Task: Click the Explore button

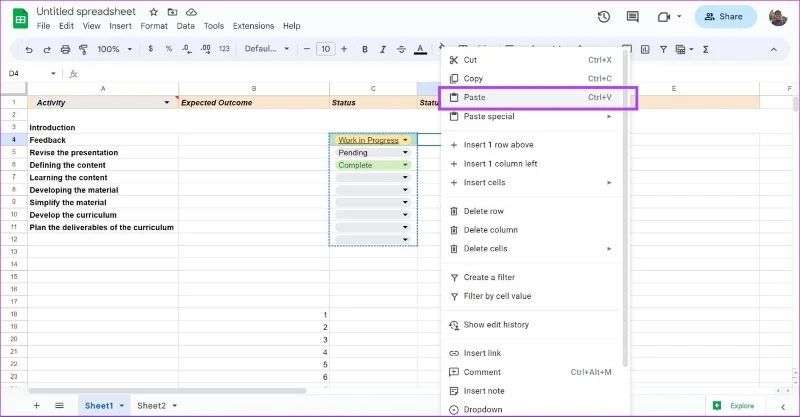Action: point(734,406)
